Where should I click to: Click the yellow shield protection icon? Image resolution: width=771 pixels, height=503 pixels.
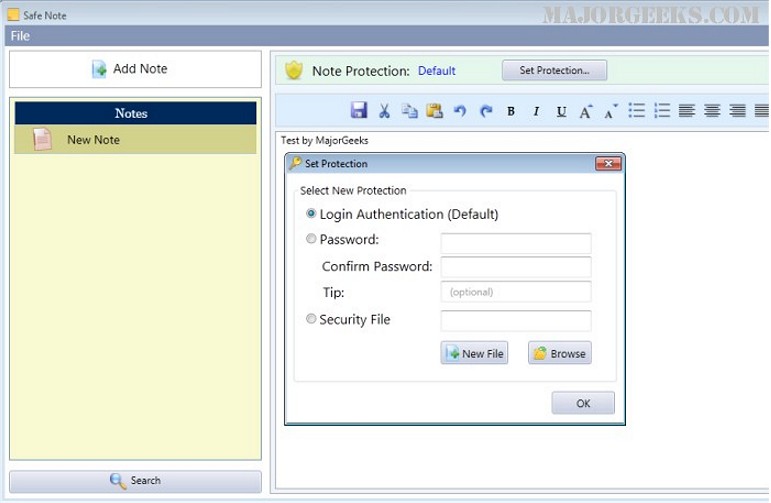pyautogui.click(x=294, y=70)
